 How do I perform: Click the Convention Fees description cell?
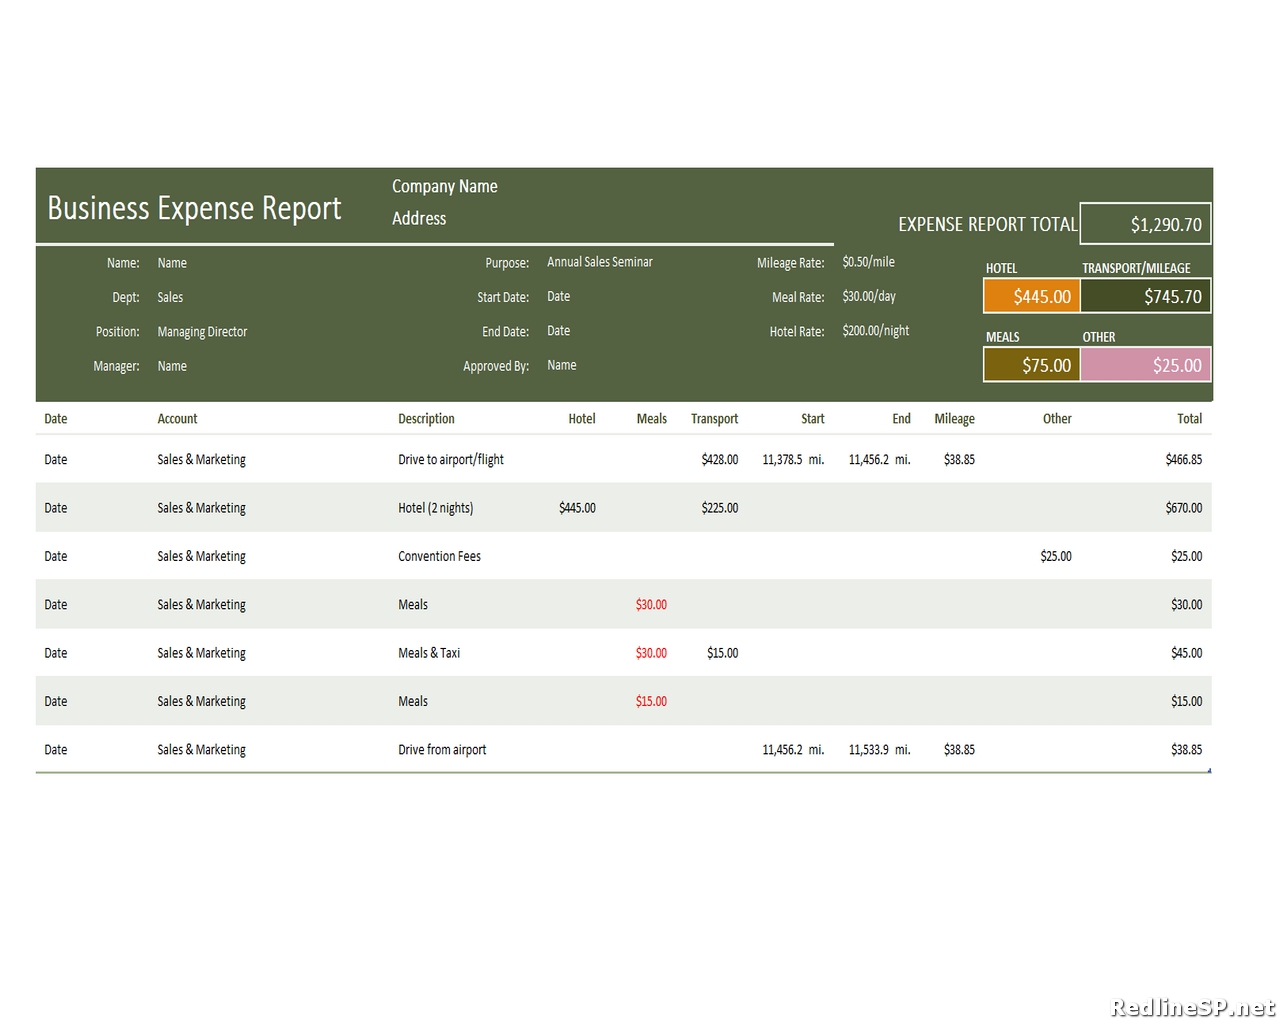439,556
